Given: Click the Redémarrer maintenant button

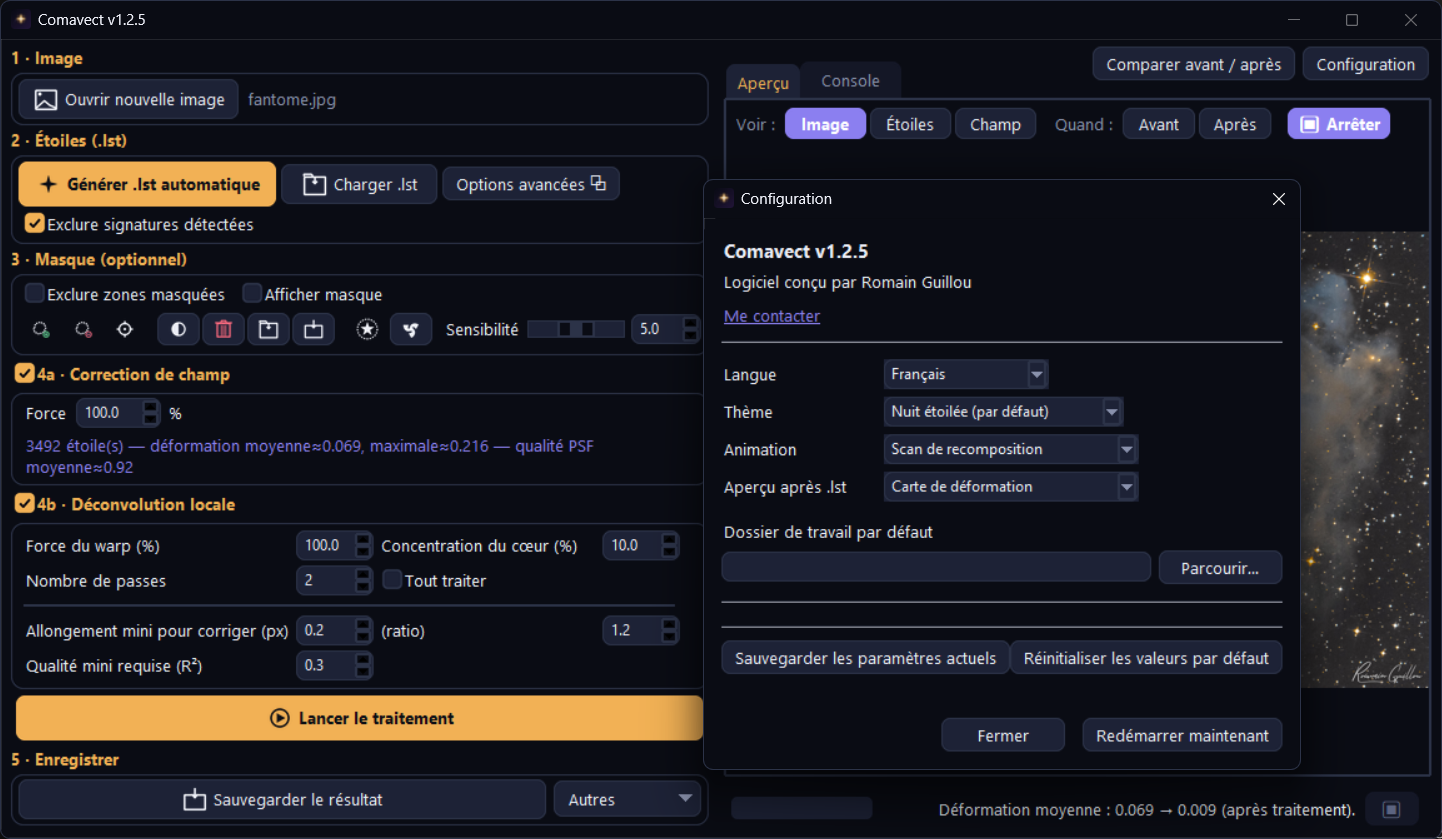Looking at the screenshot, I should coord(1182,735).
